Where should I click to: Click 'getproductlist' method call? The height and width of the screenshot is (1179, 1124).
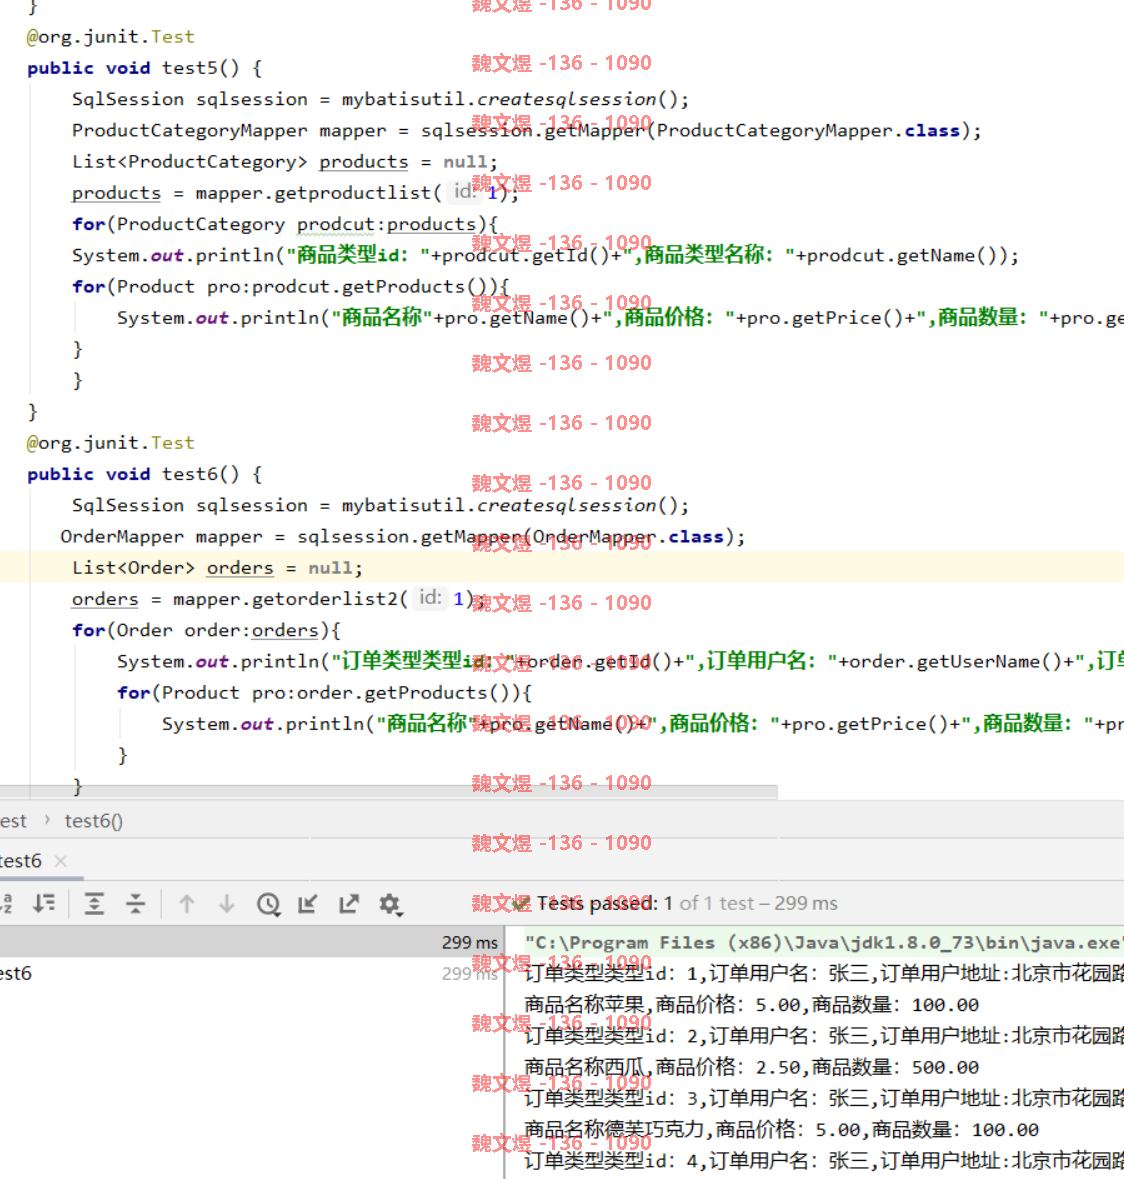coord(353,193)
